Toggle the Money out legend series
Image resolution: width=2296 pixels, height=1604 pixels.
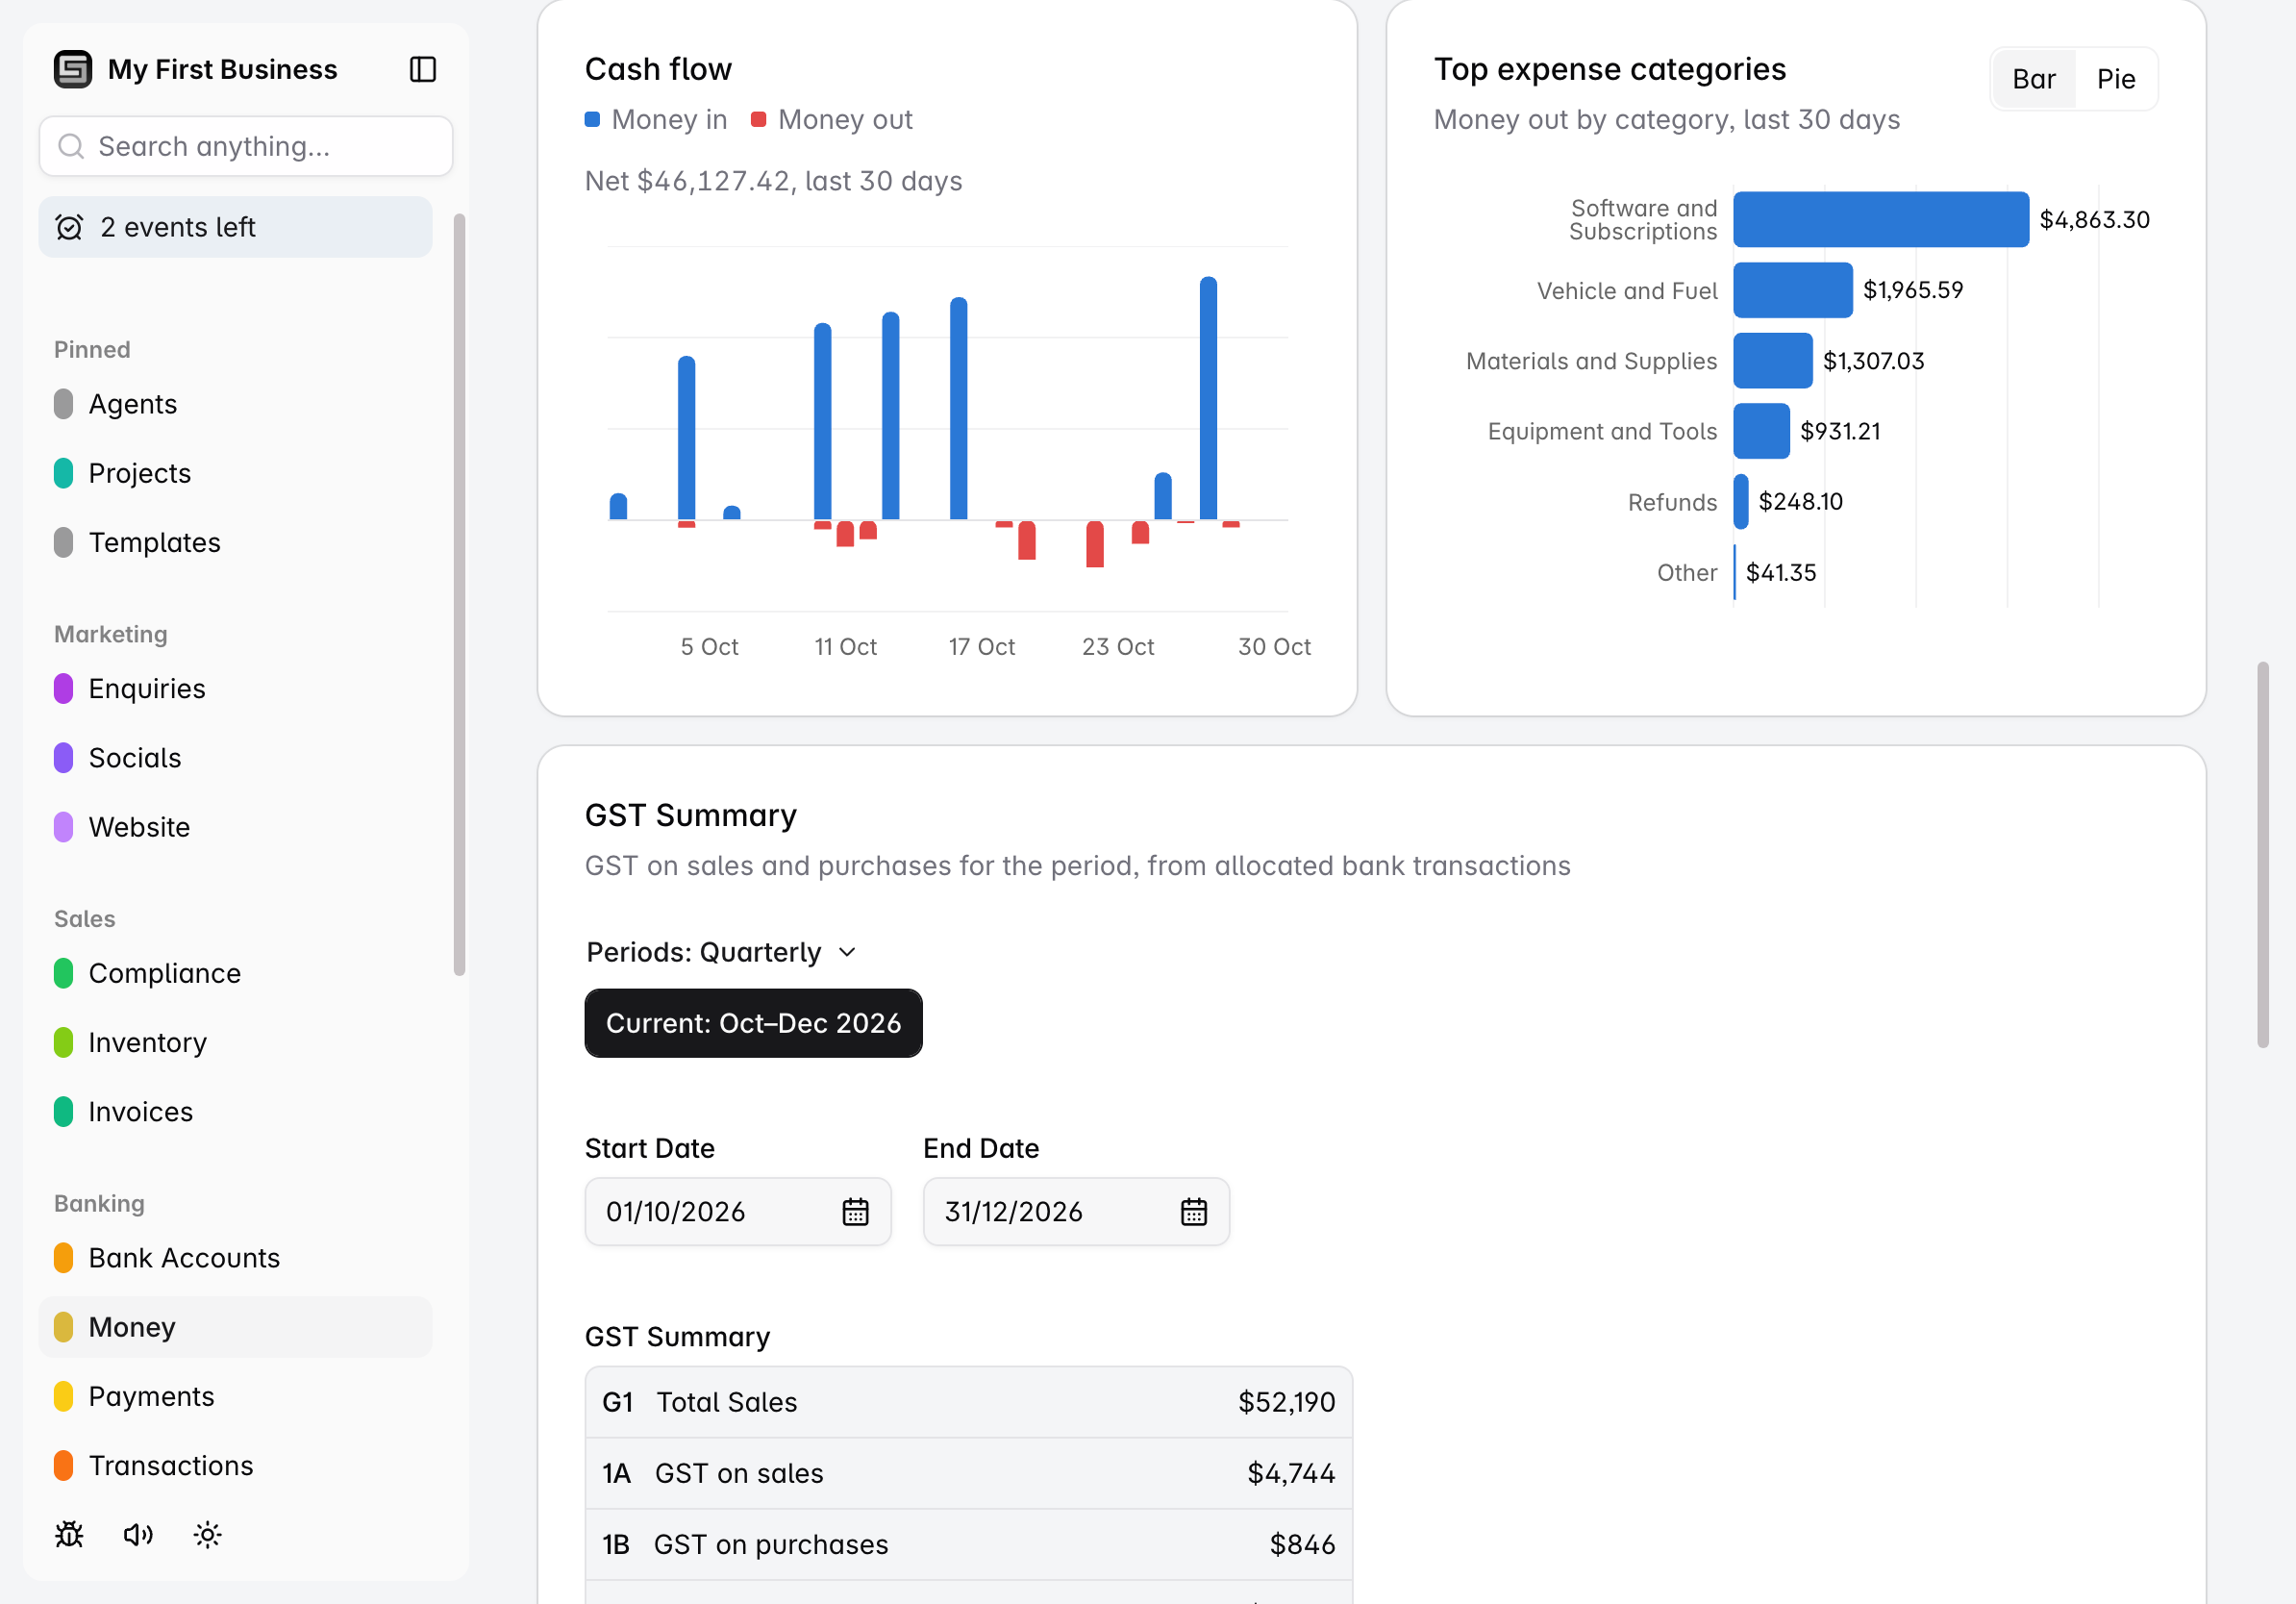click(832, 119)
